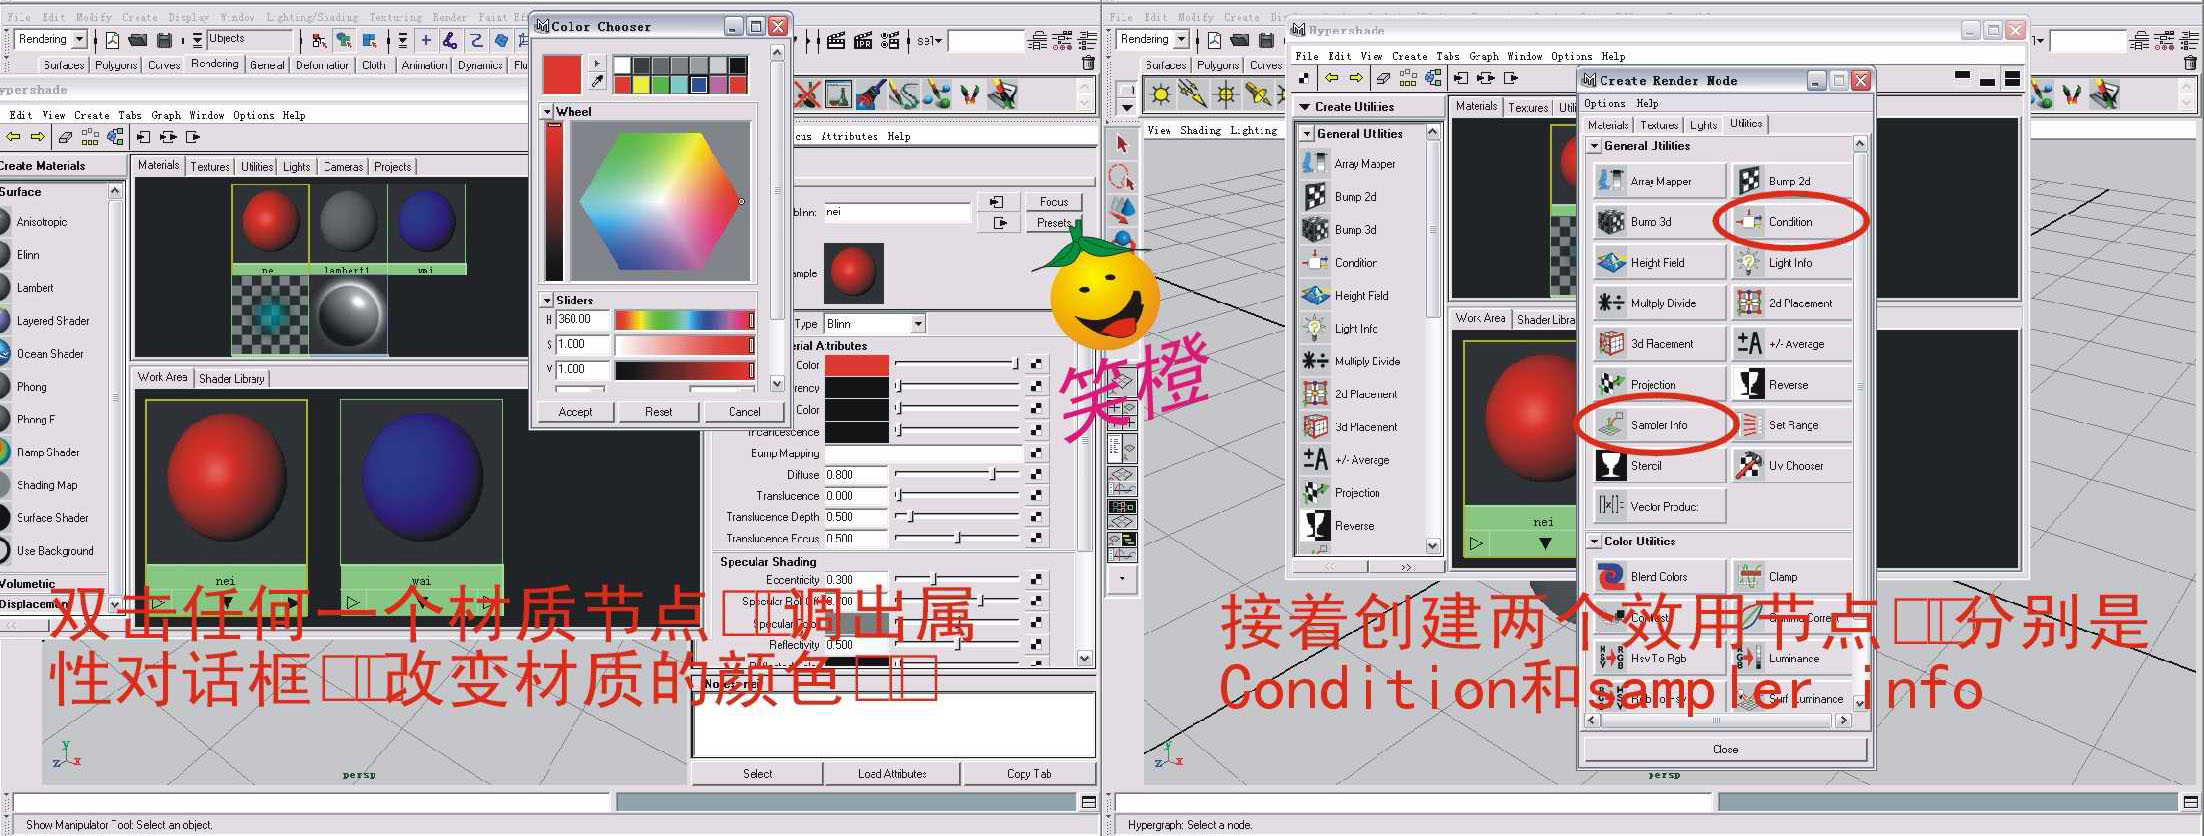This screenshot has height=836, width=2204.
Task: Open the material Type dropdown showing Blinn
Action: click(x=918, y=324)
